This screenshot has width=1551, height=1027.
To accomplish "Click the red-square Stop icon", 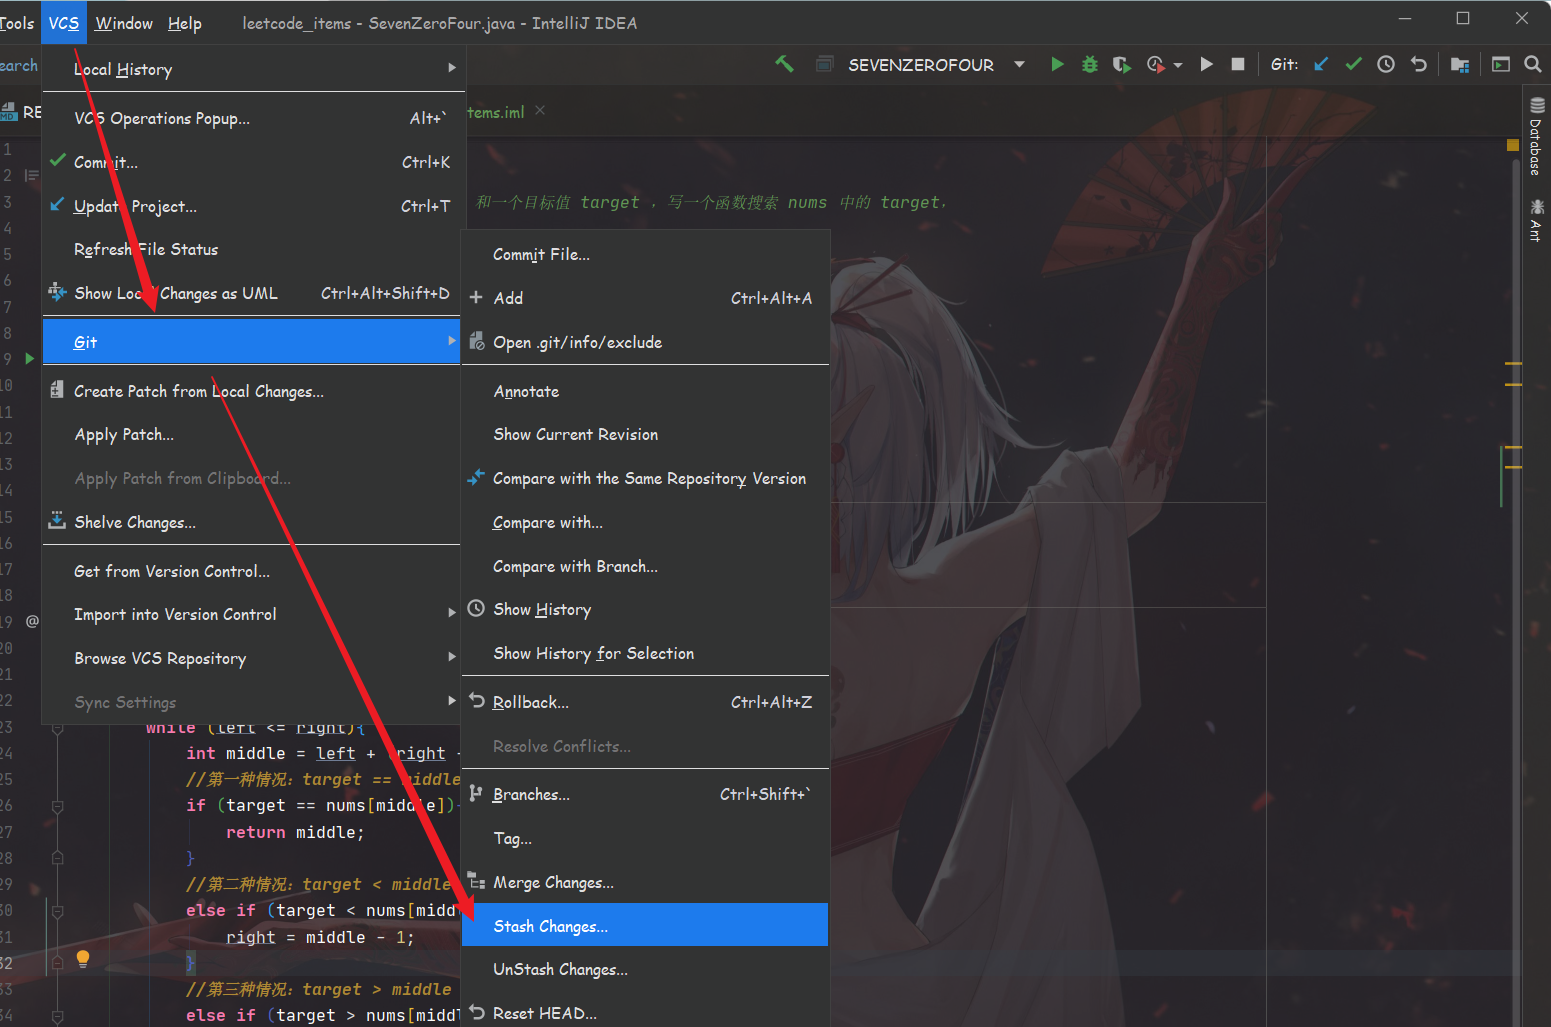I will (1238, 64).
